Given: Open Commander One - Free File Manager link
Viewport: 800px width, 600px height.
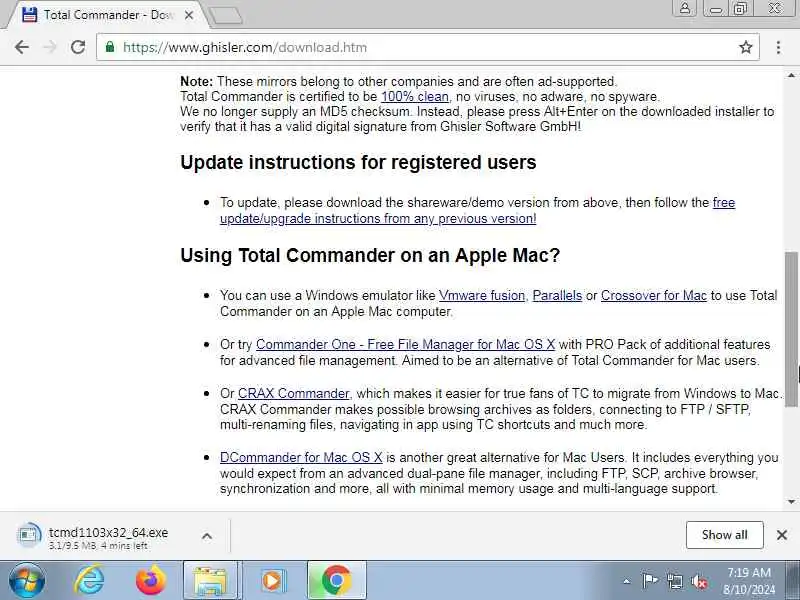Looking at the screenshot, I should pos(405,344).
